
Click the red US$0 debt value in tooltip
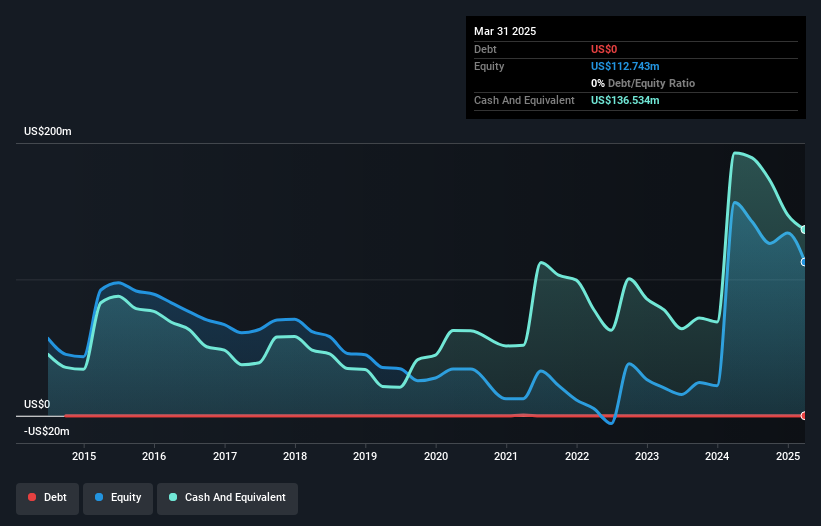(x=604, y=49)
